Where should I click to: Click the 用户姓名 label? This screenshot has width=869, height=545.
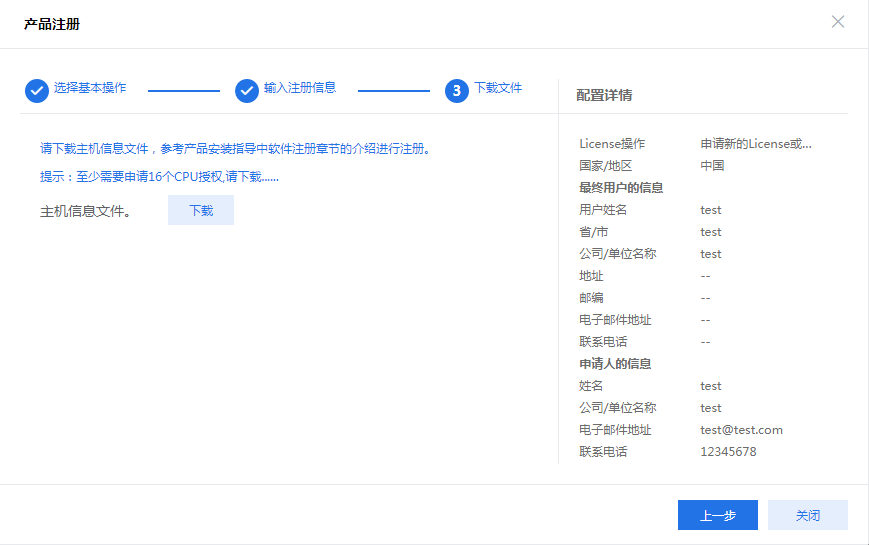[x=603, y=210]
